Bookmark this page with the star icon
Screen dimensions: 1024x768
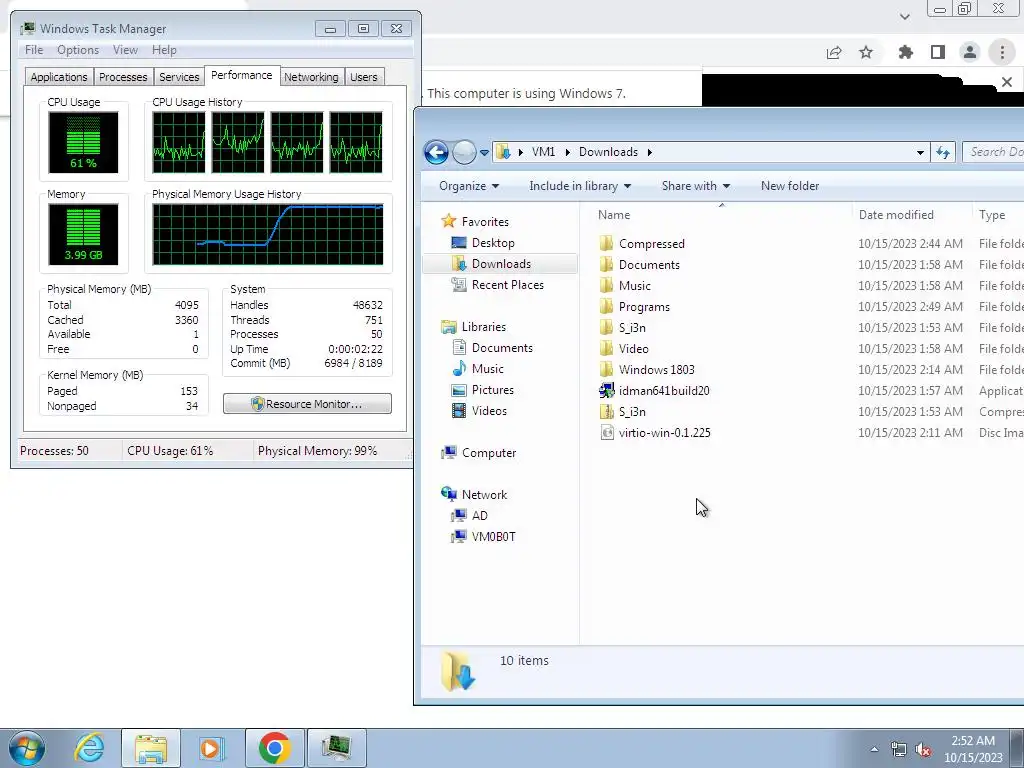click(x=866, y=52)
